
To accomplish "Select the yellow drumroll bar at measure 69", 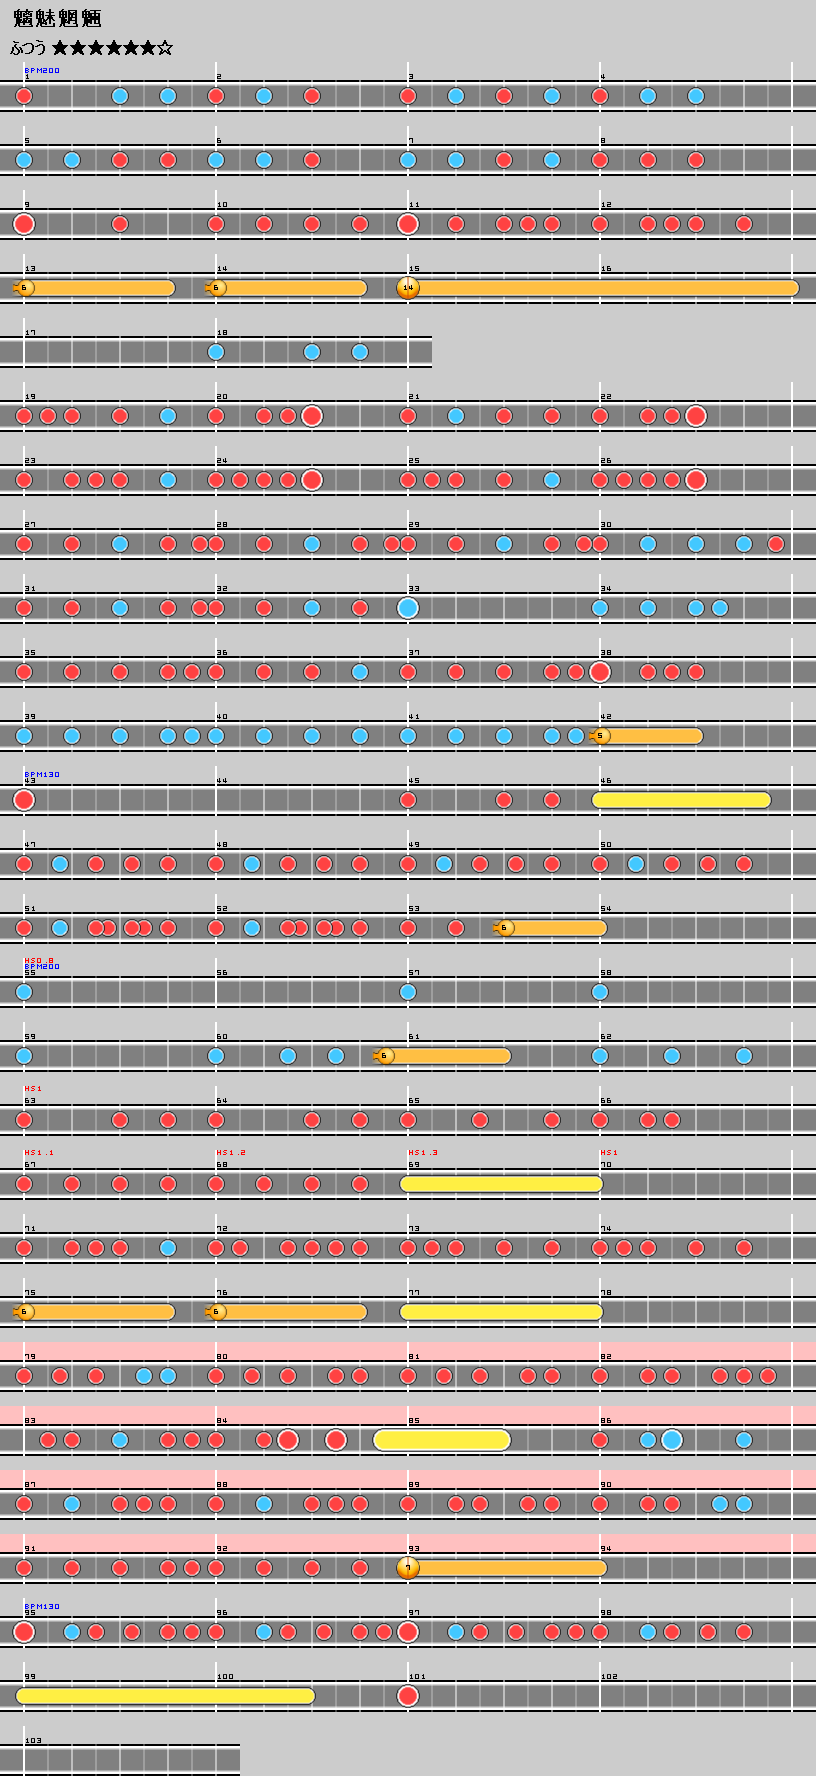I will coord(501,1184).
